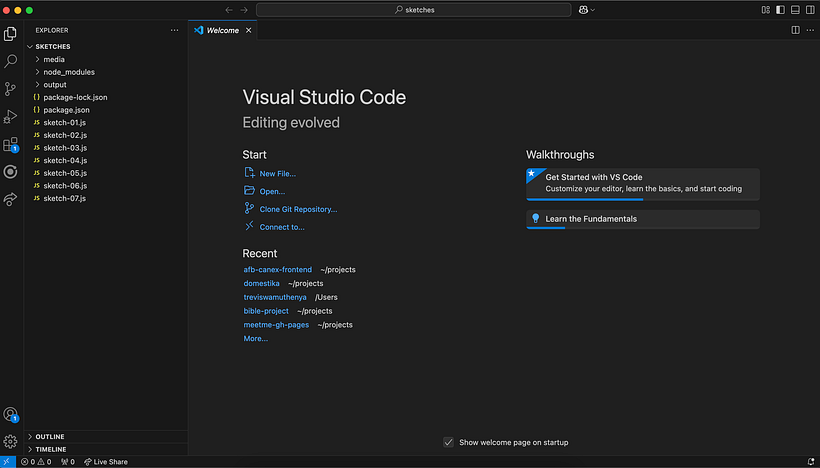Open Get Started with VS Code walkthrough

(643, 184)
